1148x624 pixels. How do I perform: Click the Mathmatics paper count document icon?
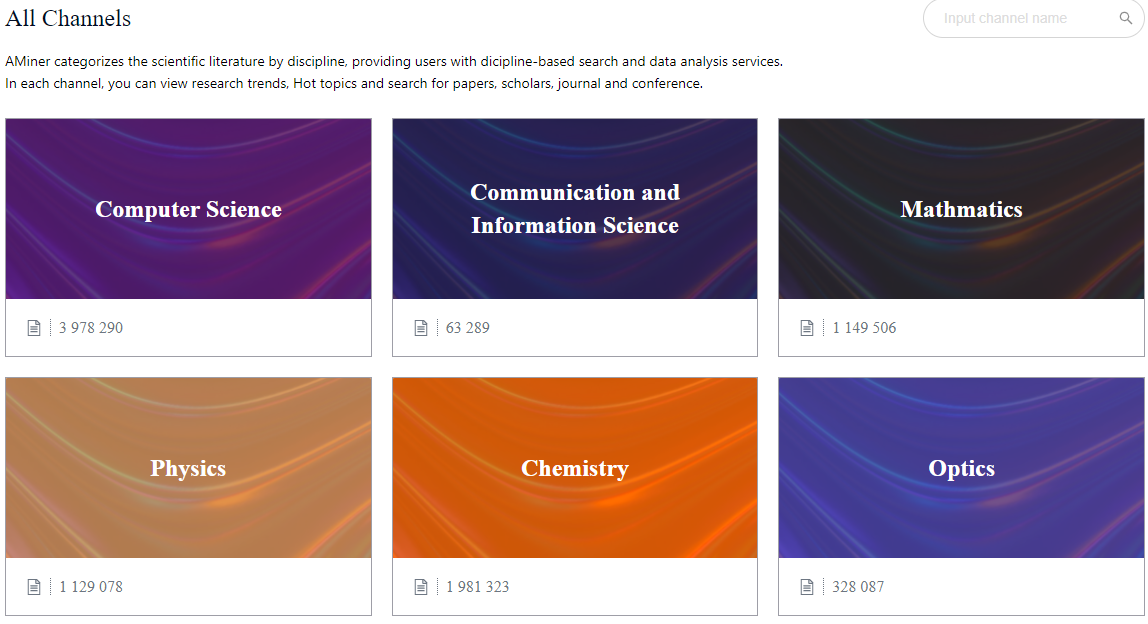(807, 328)
